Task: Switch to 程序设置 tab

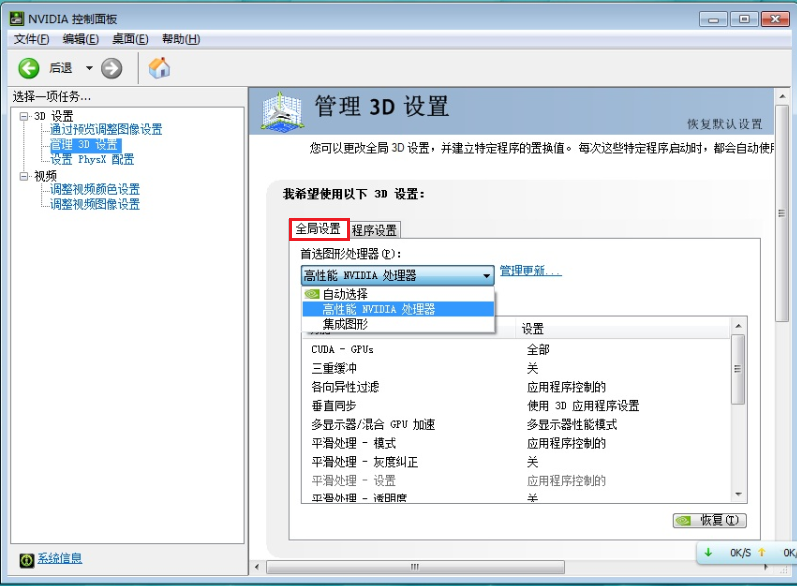Action: [374, 230]
